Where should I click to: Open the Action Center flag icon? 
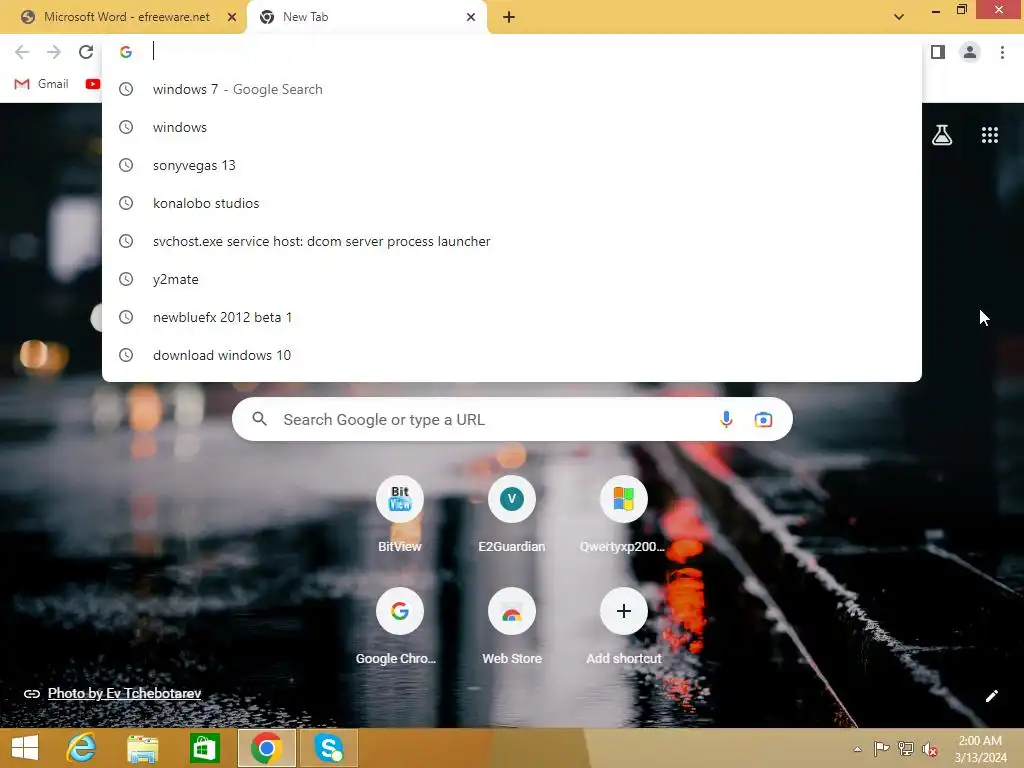881,748
